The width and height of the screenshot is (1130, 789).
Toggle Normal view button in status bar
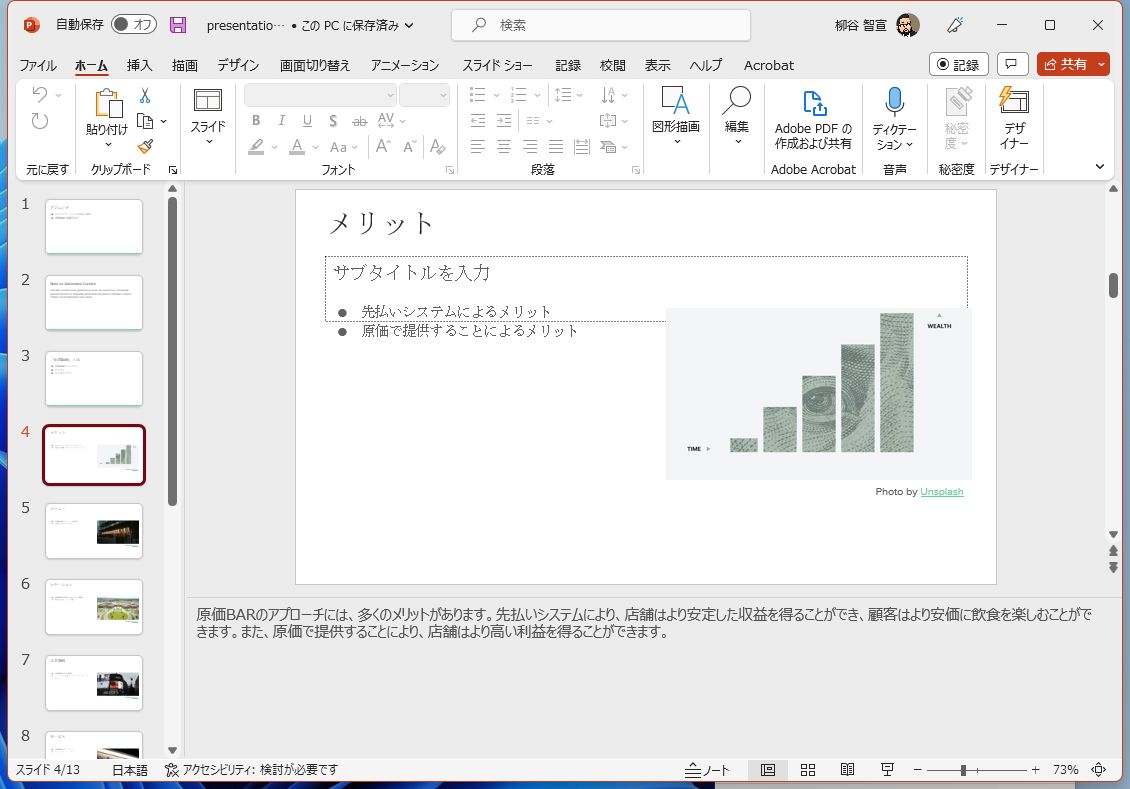pyautogui.click(x=768, y=770)
